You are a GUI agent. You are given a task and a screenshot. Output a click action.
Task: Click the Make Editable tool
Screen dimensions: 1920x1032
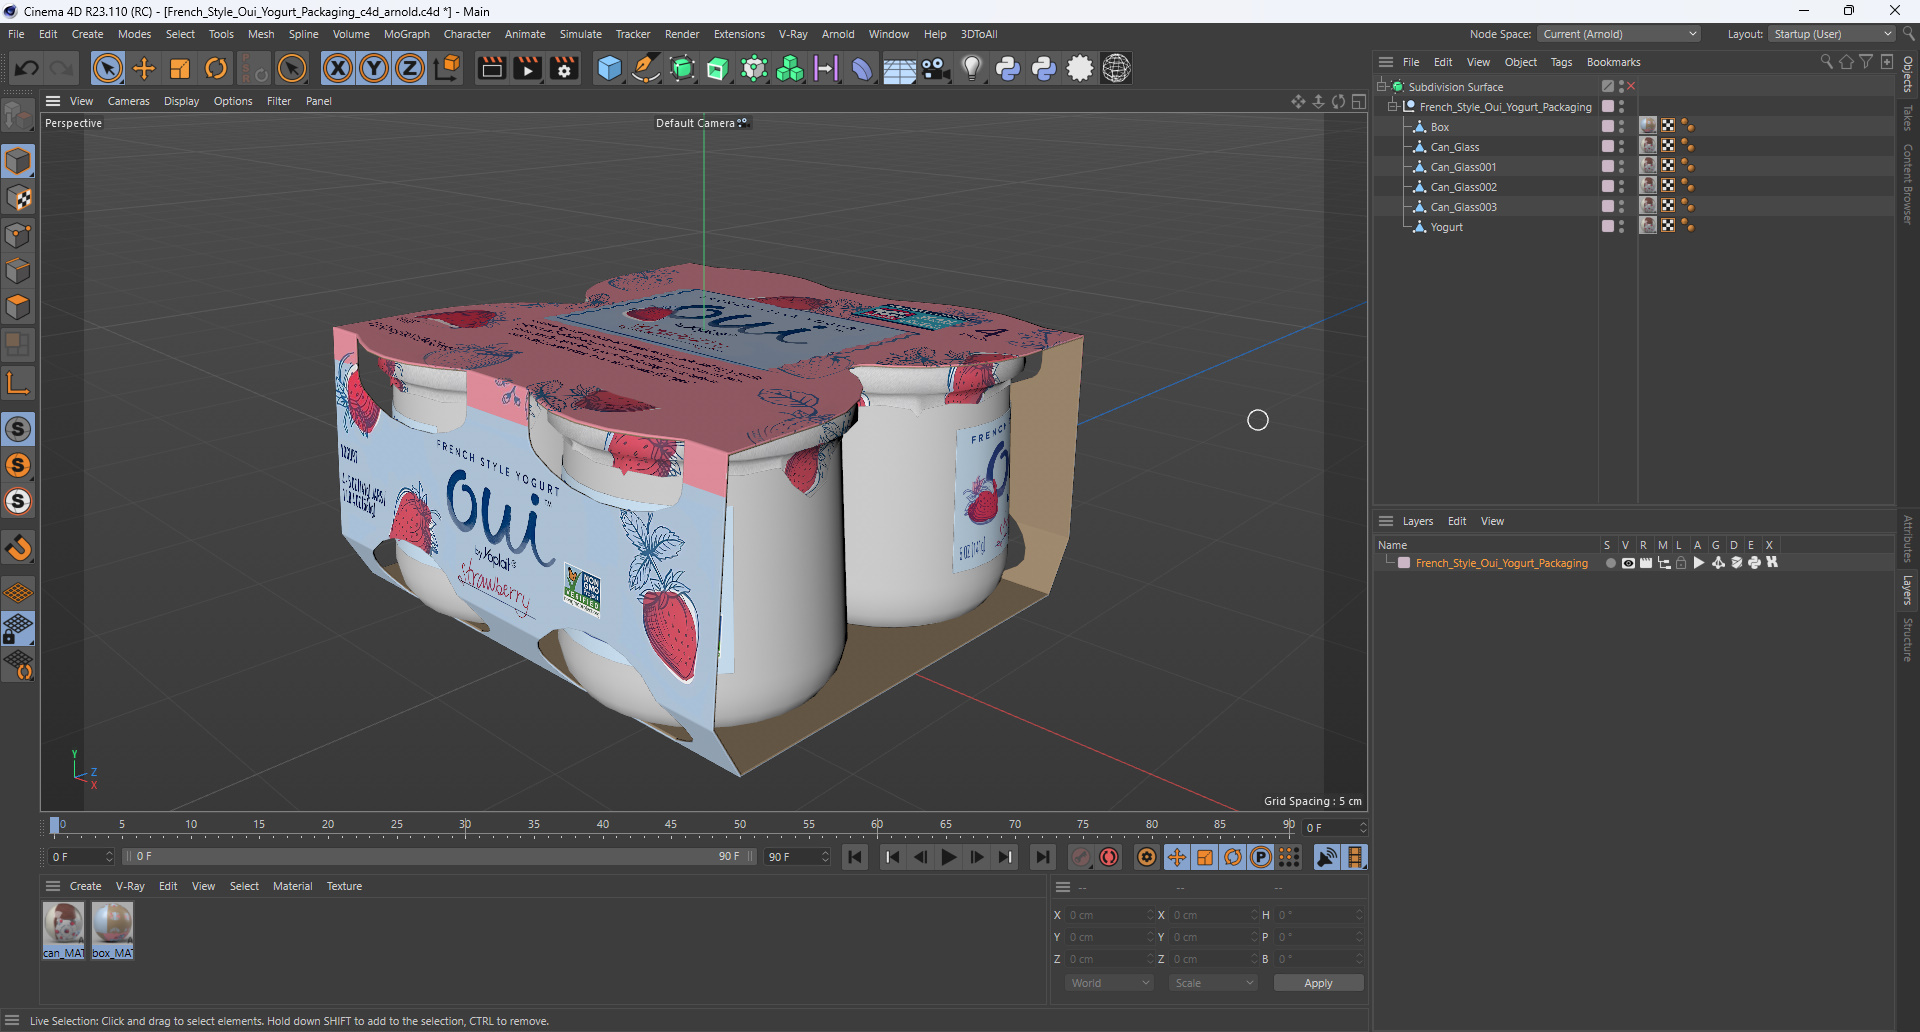click(x=18, y=117)
